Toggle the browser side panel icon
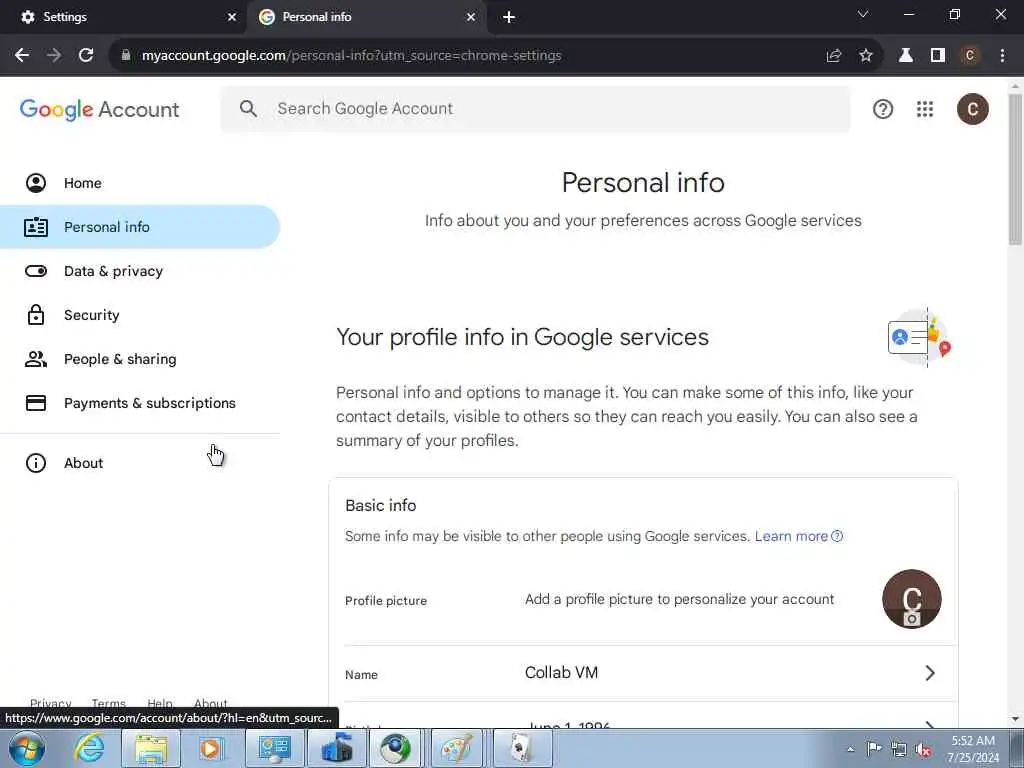Image resolution: width=1024 pixels, height=768 pixels. tap(938, 56)
